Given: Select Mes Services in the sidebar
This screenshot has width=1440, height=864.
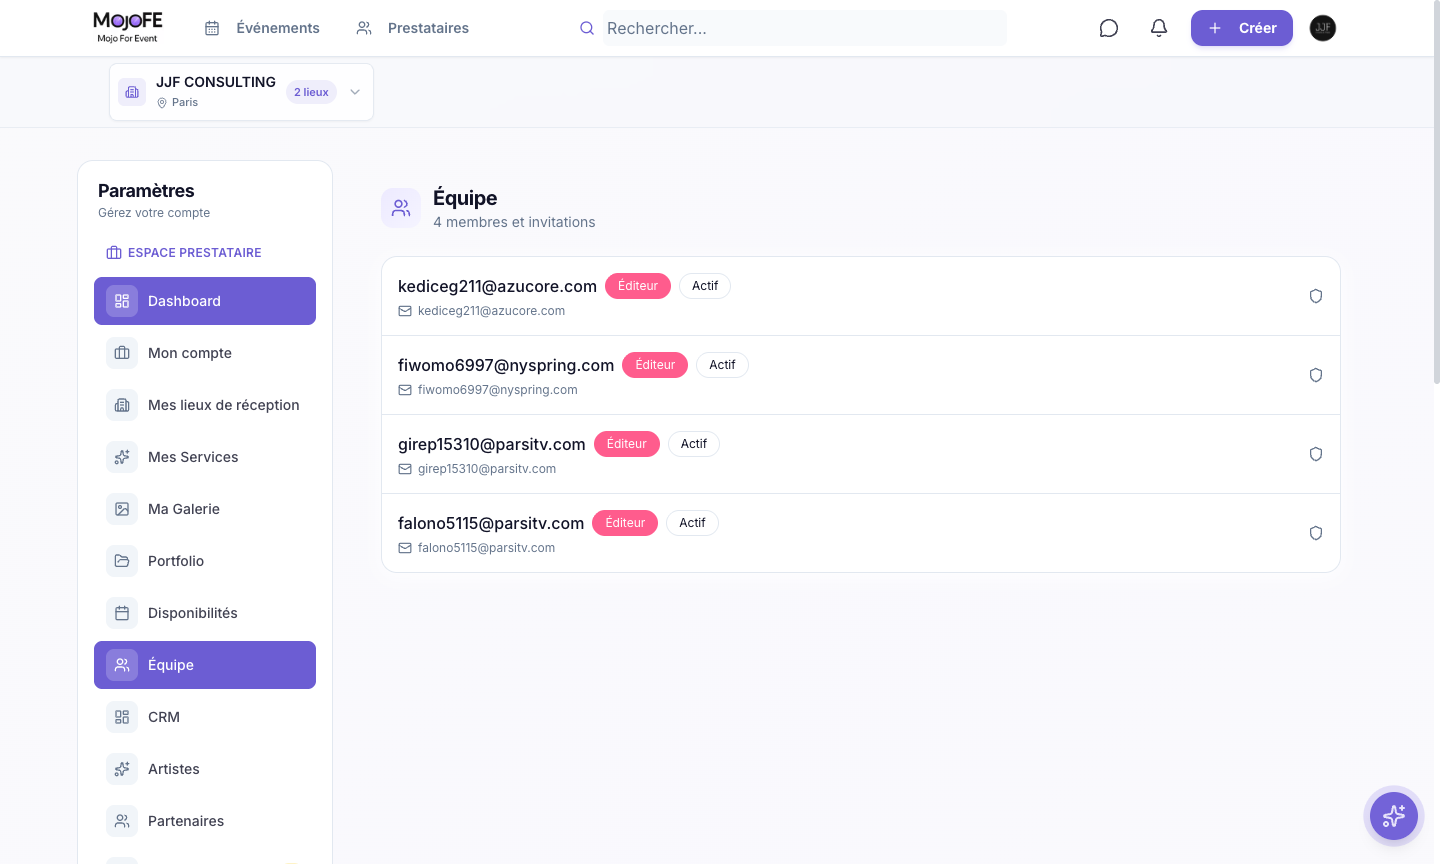Looking at the screenshot, I should pos(205,457).
